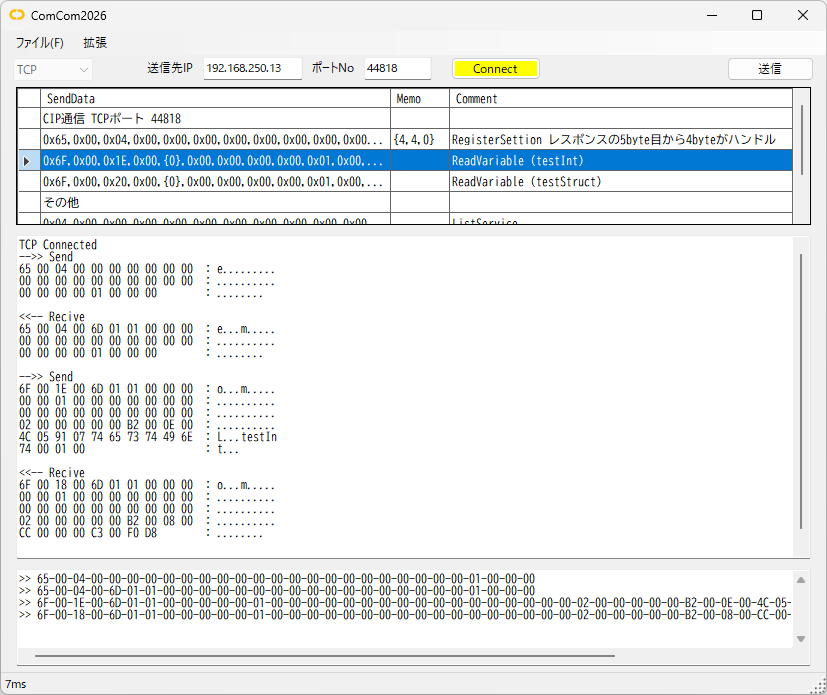The width and height of the screenshot is (827, 695).
Task: Click the ComCom2026 app icon in title bar
Action: pos(17,15)
